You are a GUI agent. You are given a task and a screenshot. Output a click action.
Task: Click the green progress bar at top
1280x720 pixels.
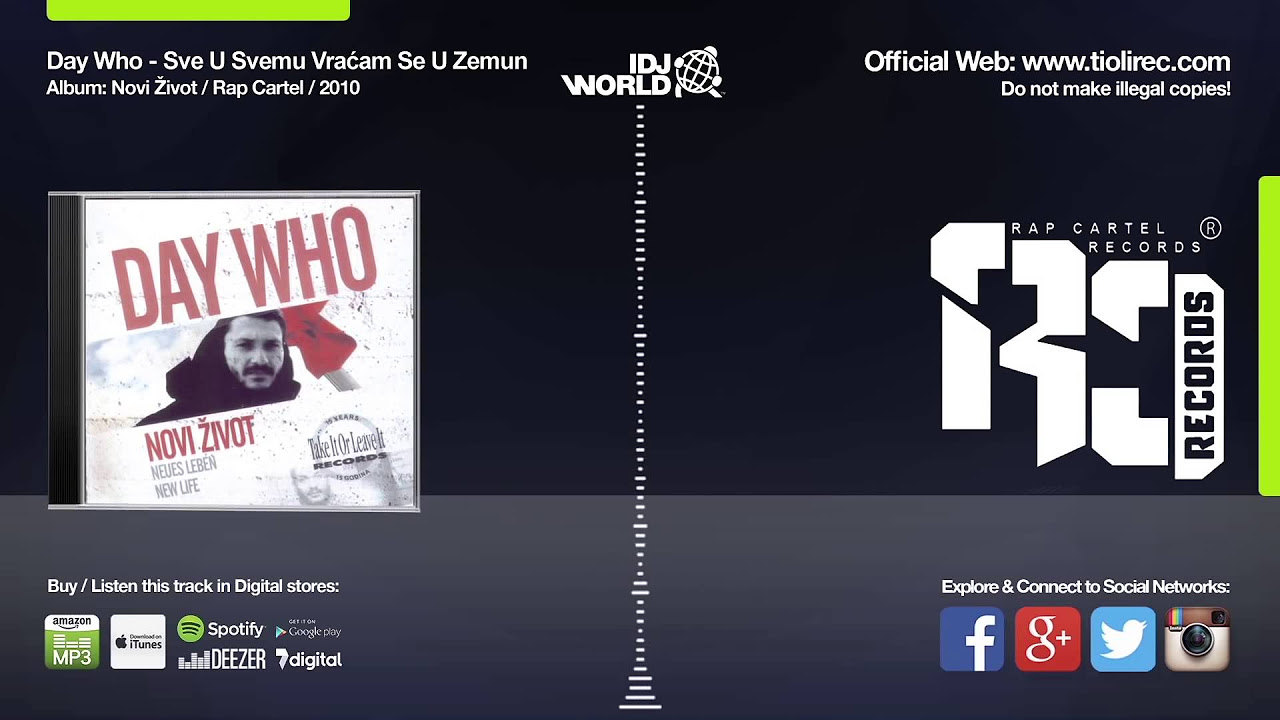(198, 10)
